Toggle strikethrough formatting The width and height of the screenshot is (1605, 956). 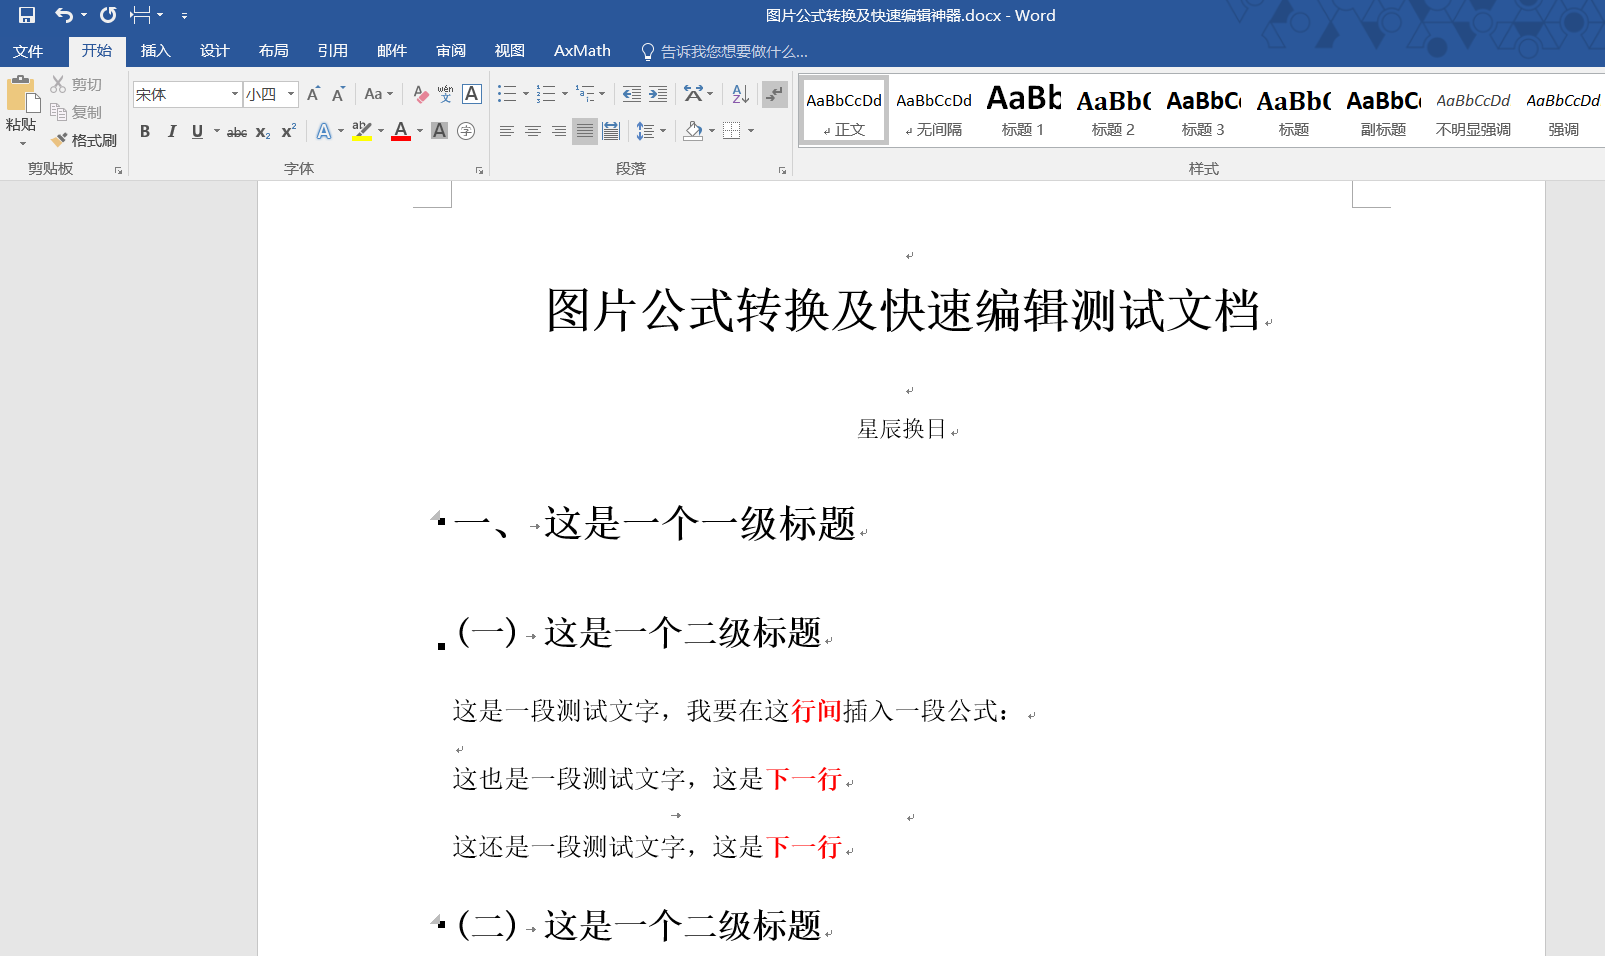pyautogui.click(x=237, y=131)
